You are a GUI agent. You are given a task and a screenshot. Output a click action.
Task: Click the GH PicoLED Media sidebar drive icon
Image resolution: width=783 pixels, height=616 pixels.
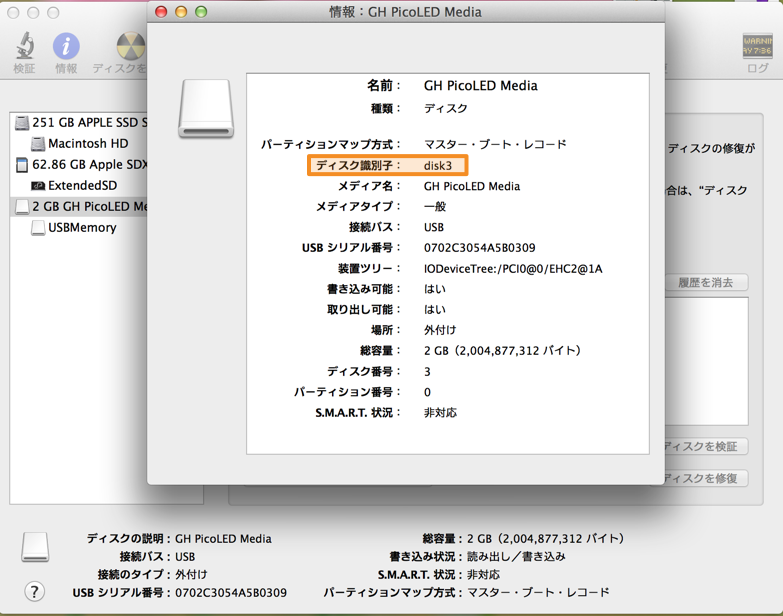(22, 207)
